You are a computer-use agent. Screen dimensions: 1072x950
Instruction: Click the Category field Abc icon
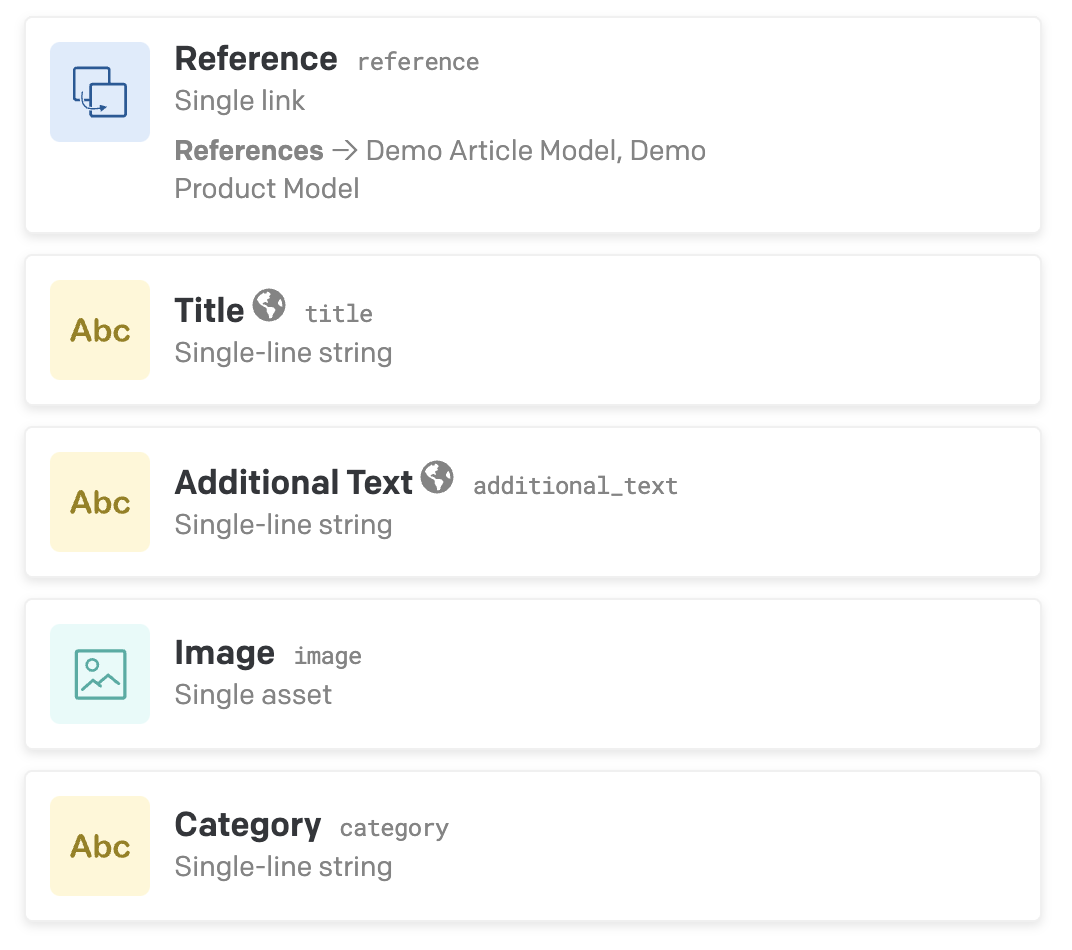100,846
